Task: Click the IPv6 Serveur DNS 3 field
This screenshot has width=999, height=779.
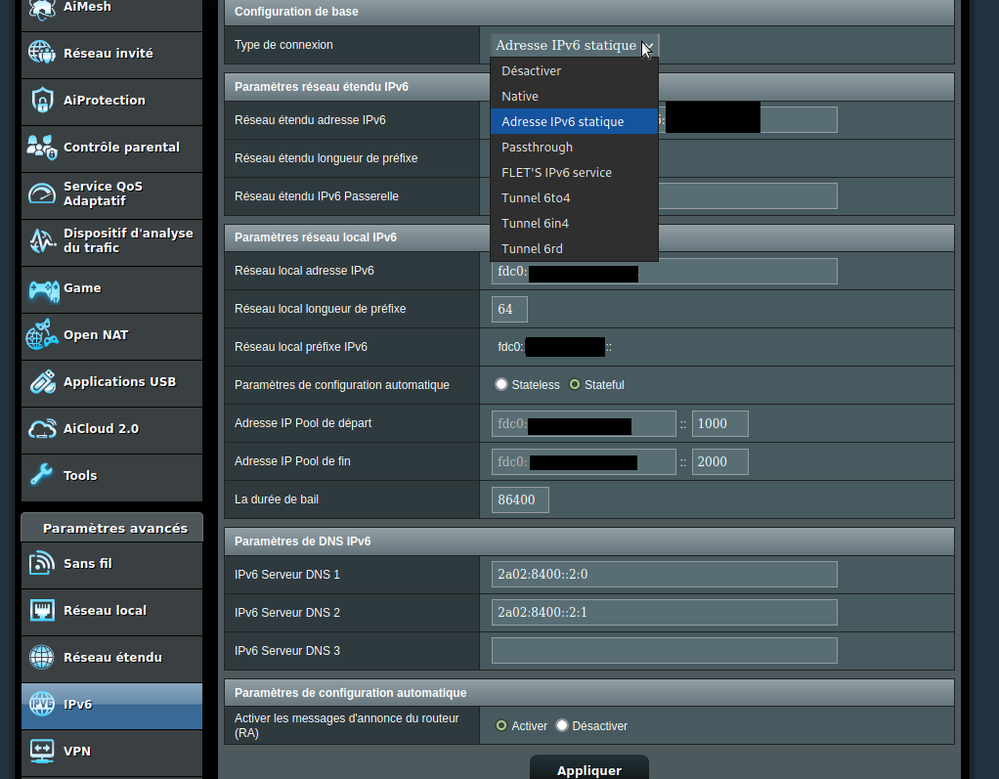Action: point(664,651)
